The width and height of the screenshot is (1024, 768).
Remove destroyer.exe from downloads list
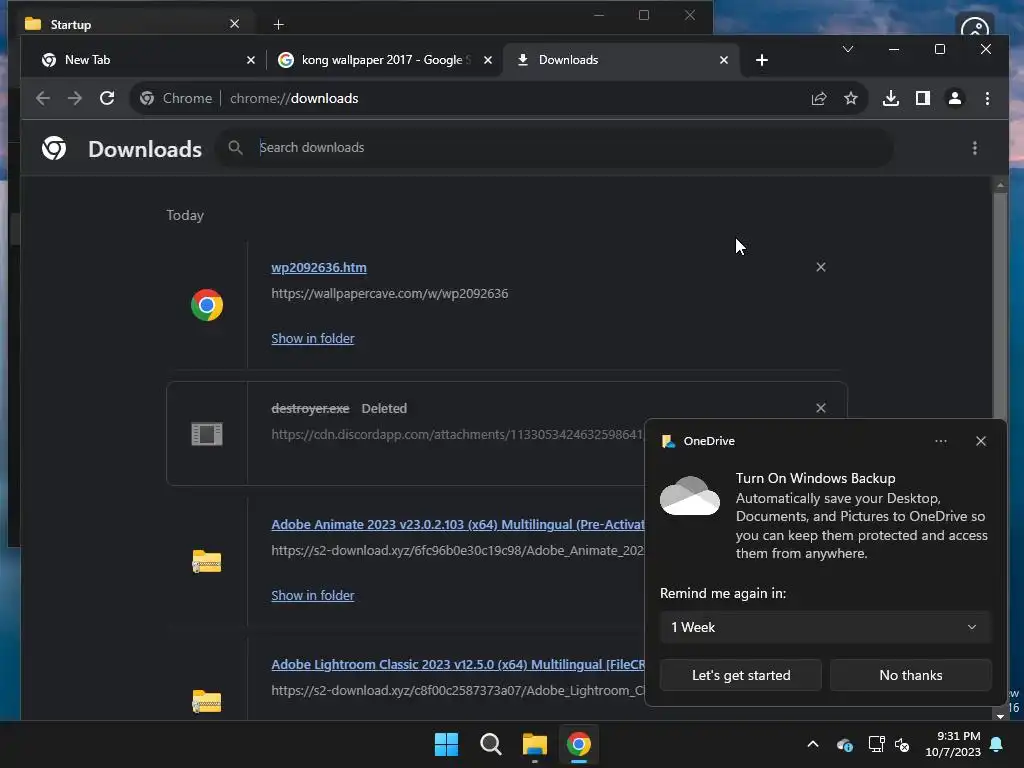[821, 408]
